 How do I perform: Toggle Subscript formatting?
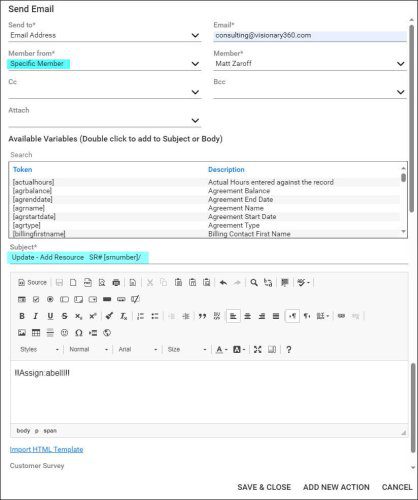coord(78,316)
